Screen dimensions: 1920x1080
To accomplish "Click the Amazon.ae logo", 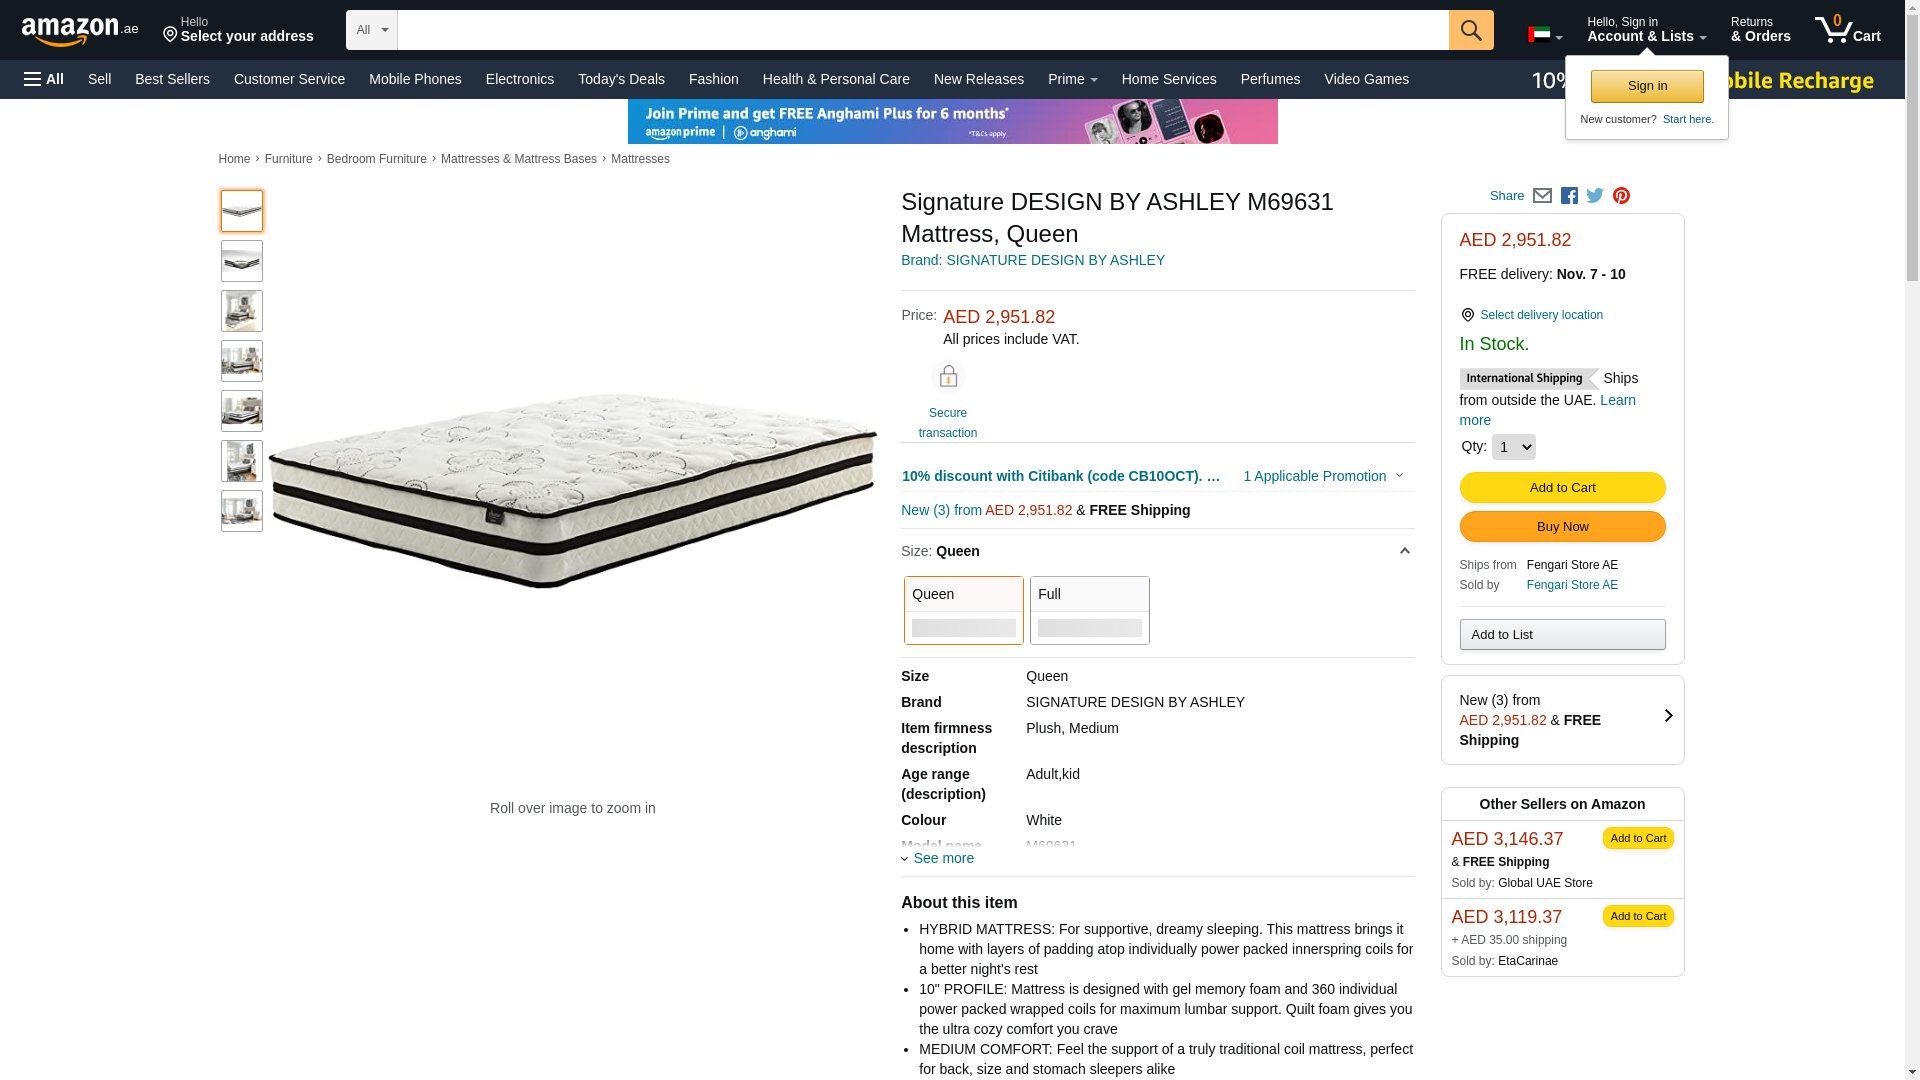I will coord(80,30).
